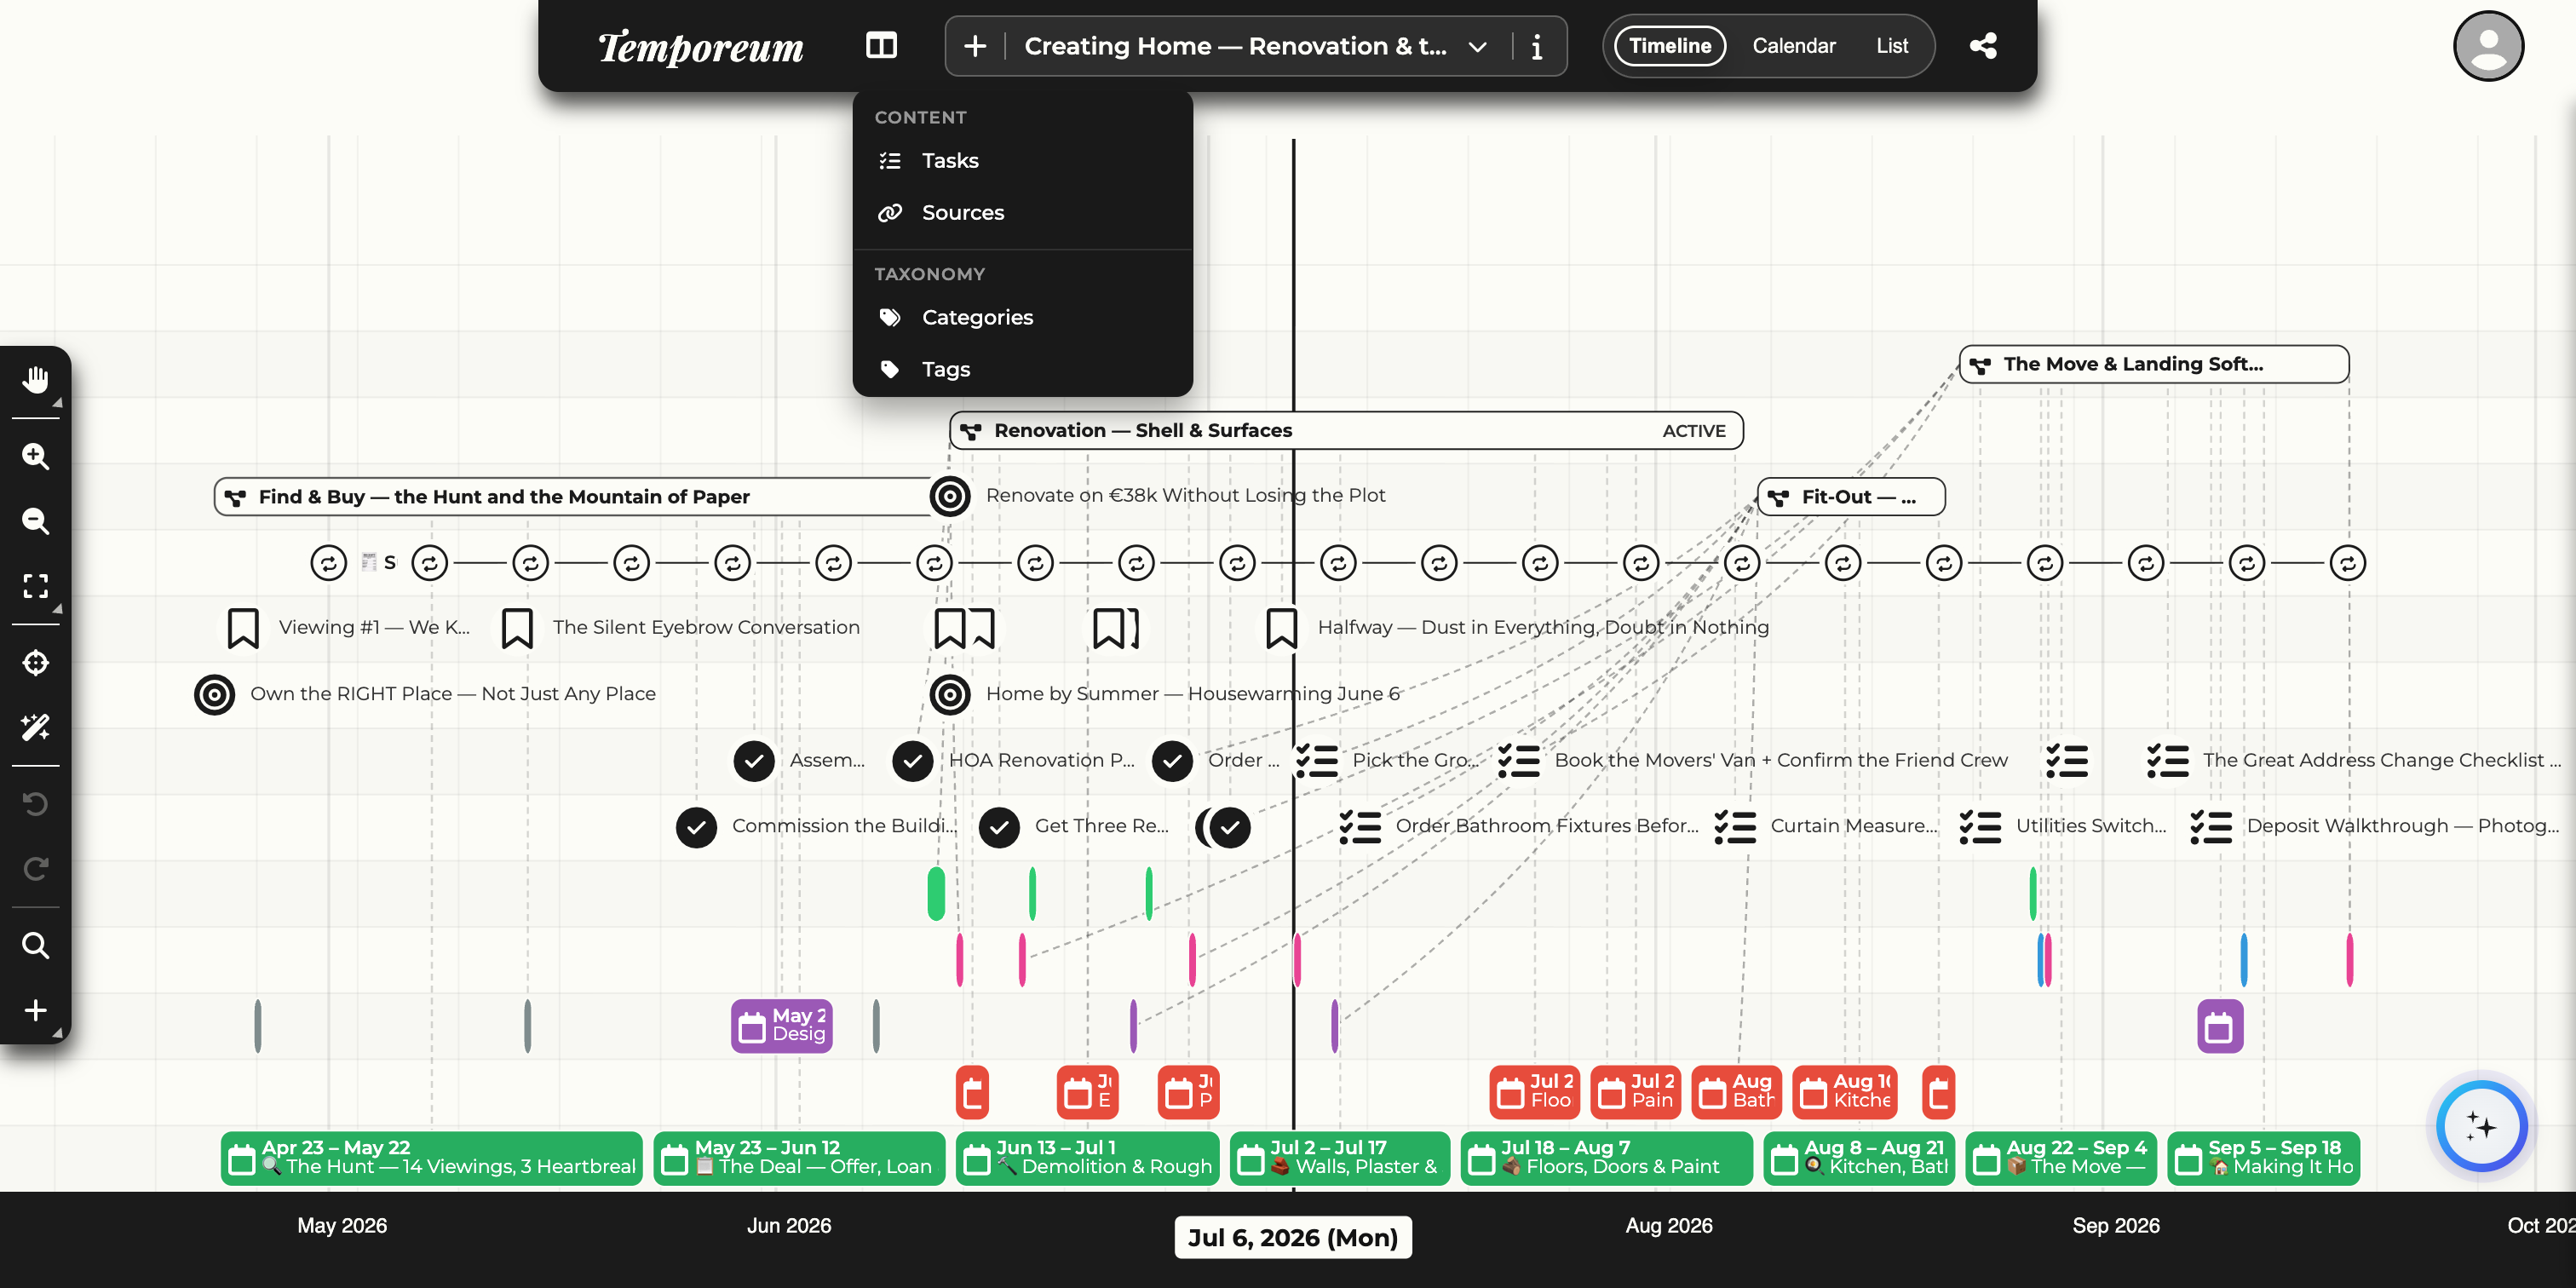Screen dimensions: 2576x1288
Task: Click the crosshair center-on-today icon
Action: pos(35,662)
